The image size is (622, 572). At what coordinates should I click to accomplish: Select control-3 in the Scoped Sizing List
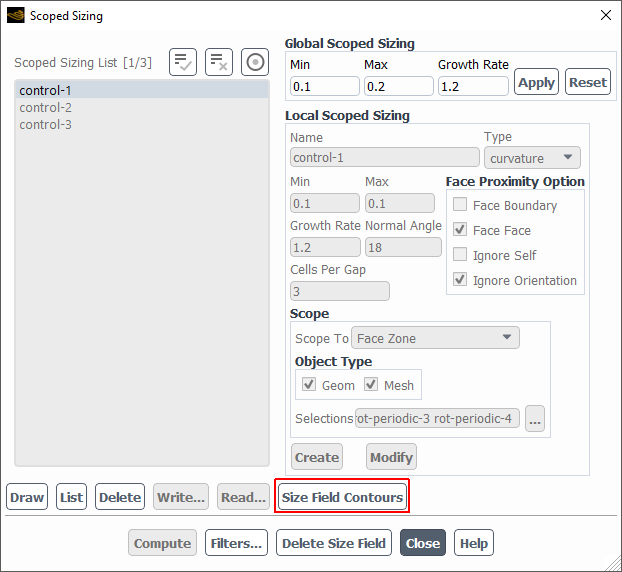pyautogui.click(x=142, y=125)
